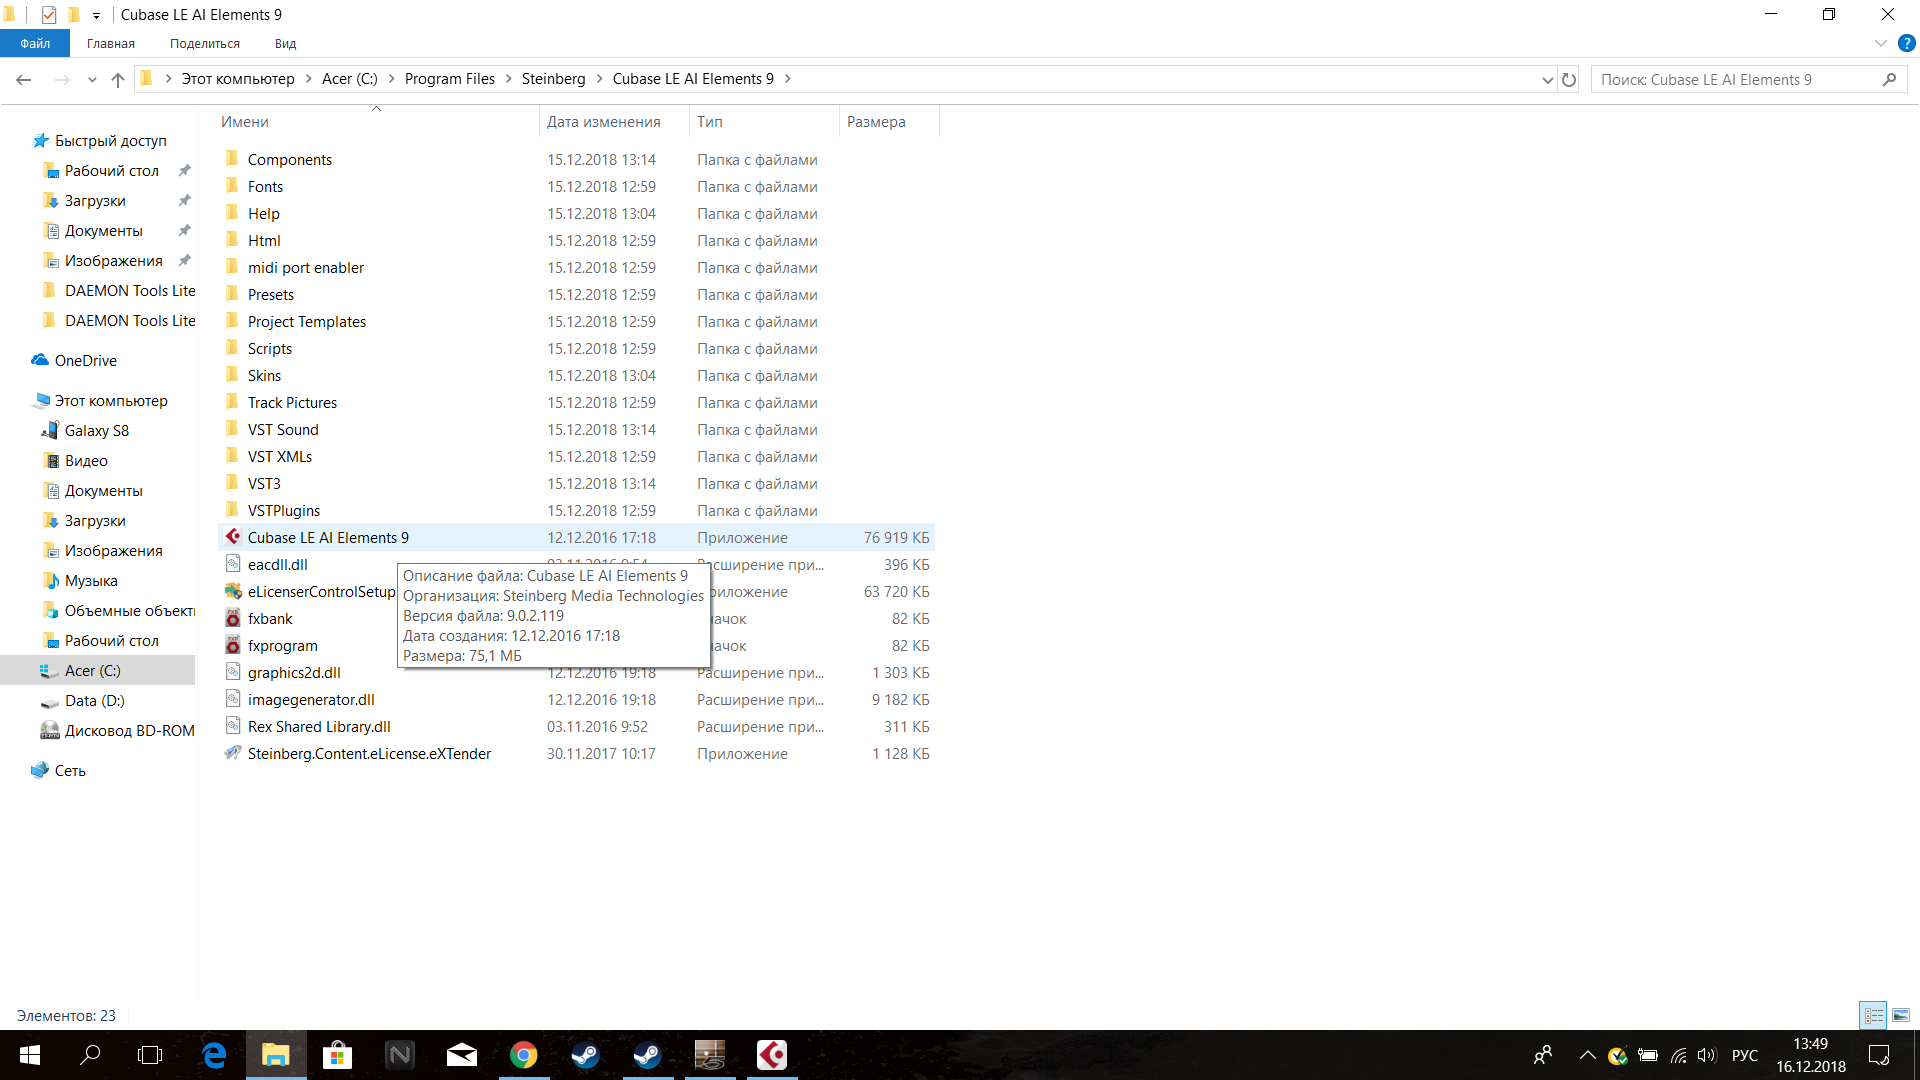Open Google Chrome from the taskbar

pyautogui.click(x=523, y=1055)
